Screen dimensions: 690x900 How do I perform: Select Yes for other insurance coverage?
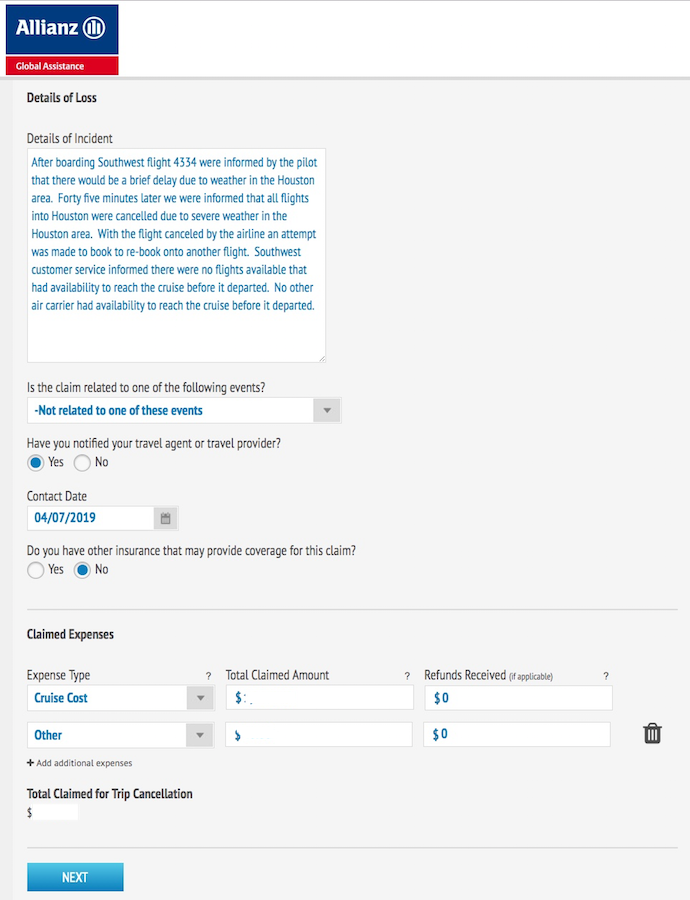coord(36,570)
